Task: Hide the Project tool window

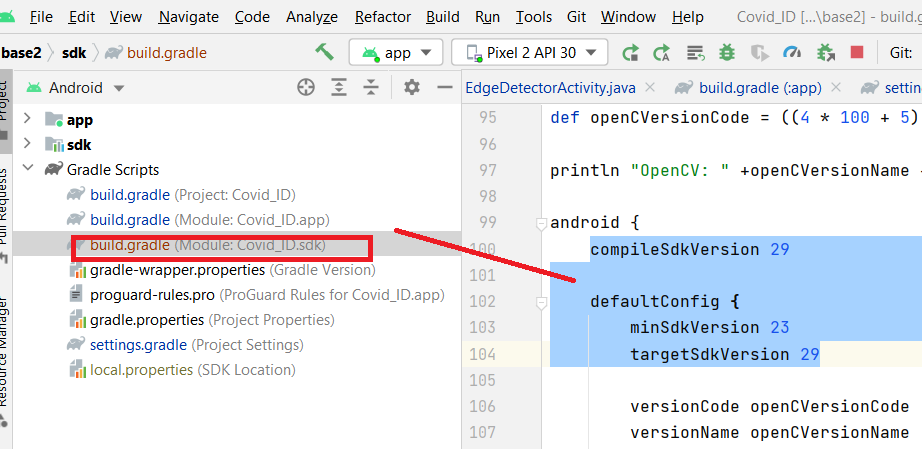Action: pos(445,88)
